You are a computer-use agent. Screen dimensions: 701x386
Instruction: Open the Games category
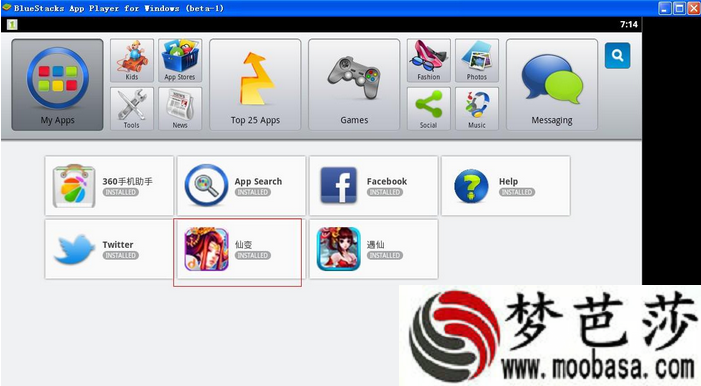[354, 85]
